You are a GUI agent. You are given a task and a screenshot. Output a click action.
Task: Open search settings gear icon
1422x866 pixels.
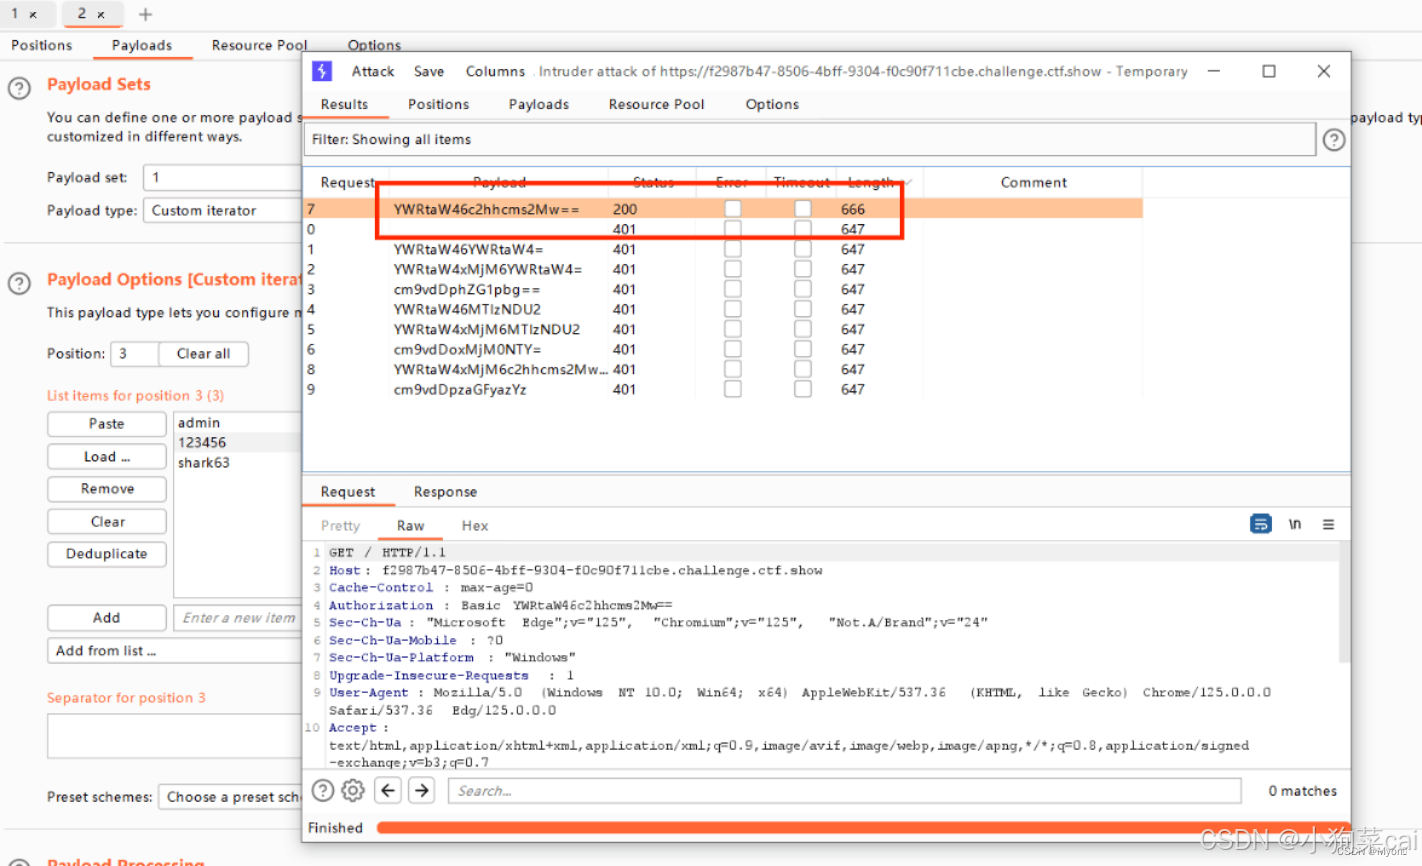353,790
